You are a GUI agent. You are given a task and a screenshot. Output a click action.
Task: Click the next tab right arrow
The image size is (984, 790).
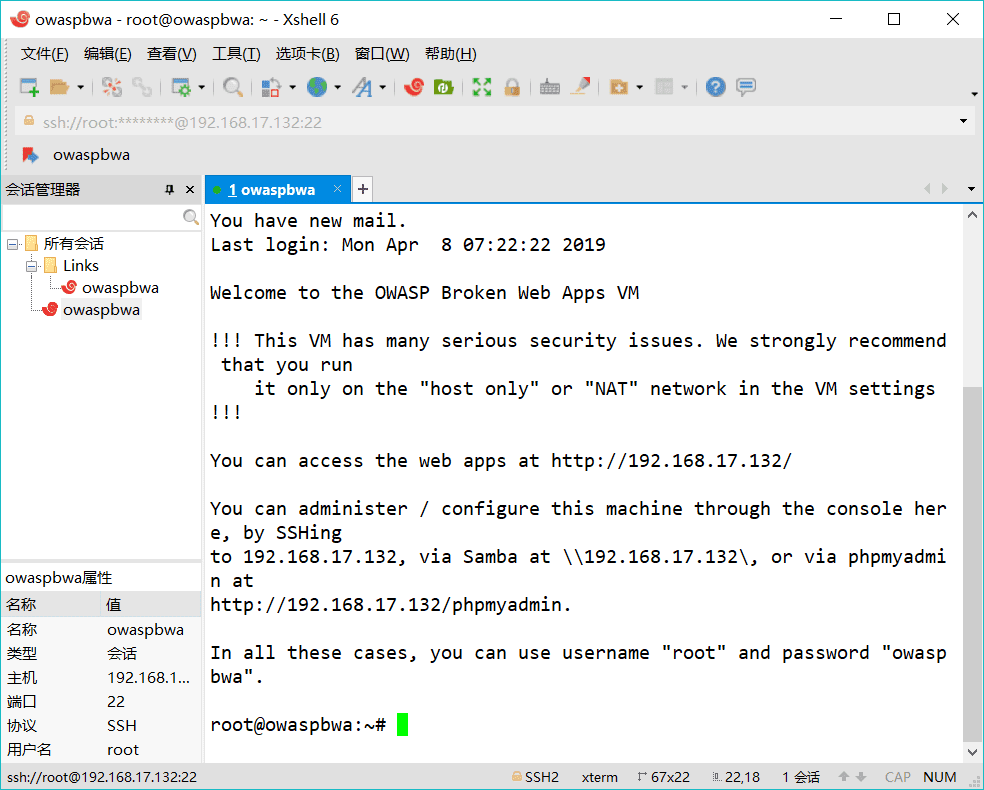point(944,189)
